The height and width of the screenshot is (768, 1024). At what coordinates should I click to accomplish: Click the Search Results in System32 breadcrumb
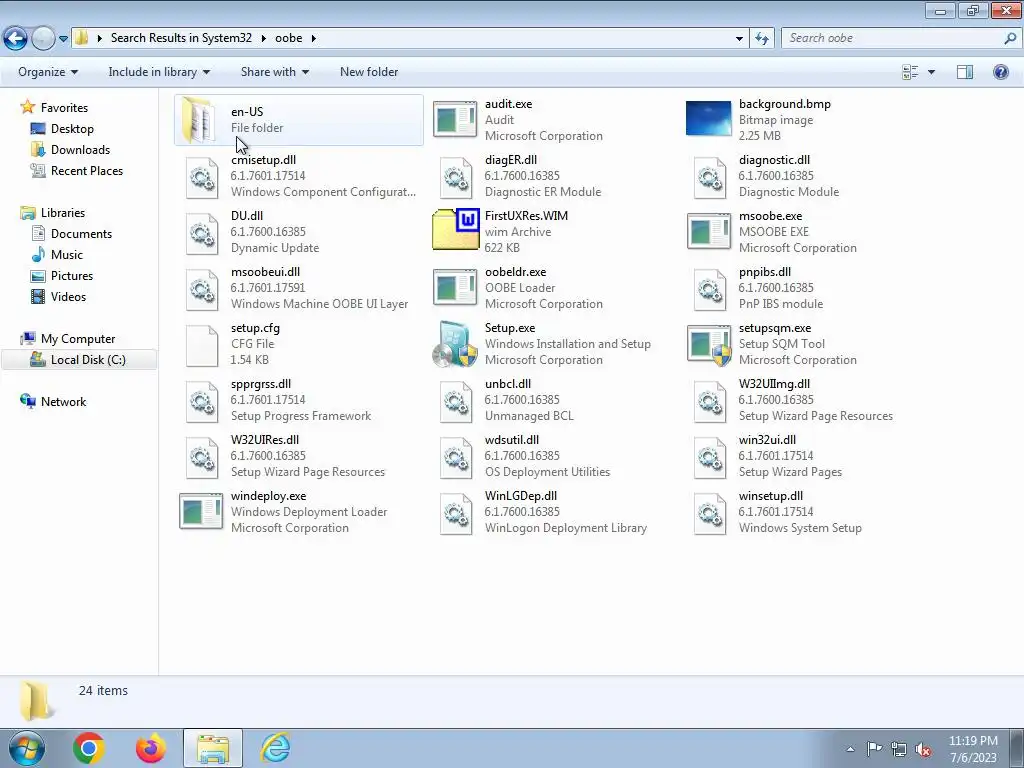[181, 38]
